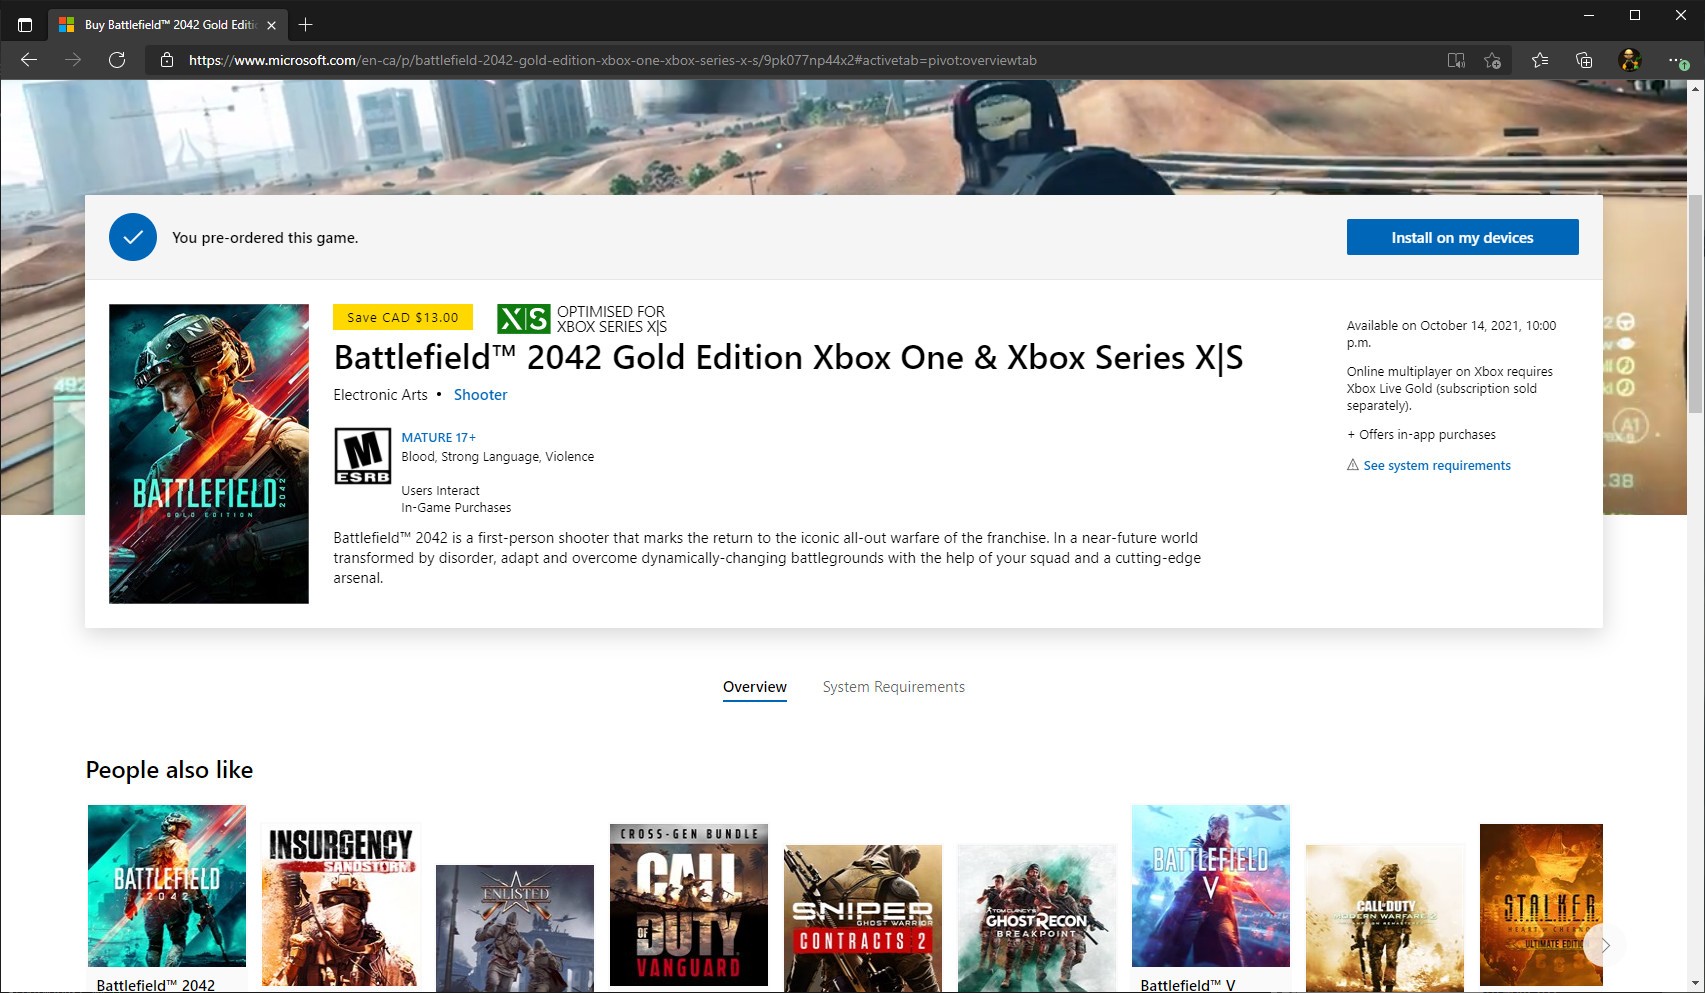Click the People also like heading
This screenshot has width=1705, height=993.
(169, 770)
